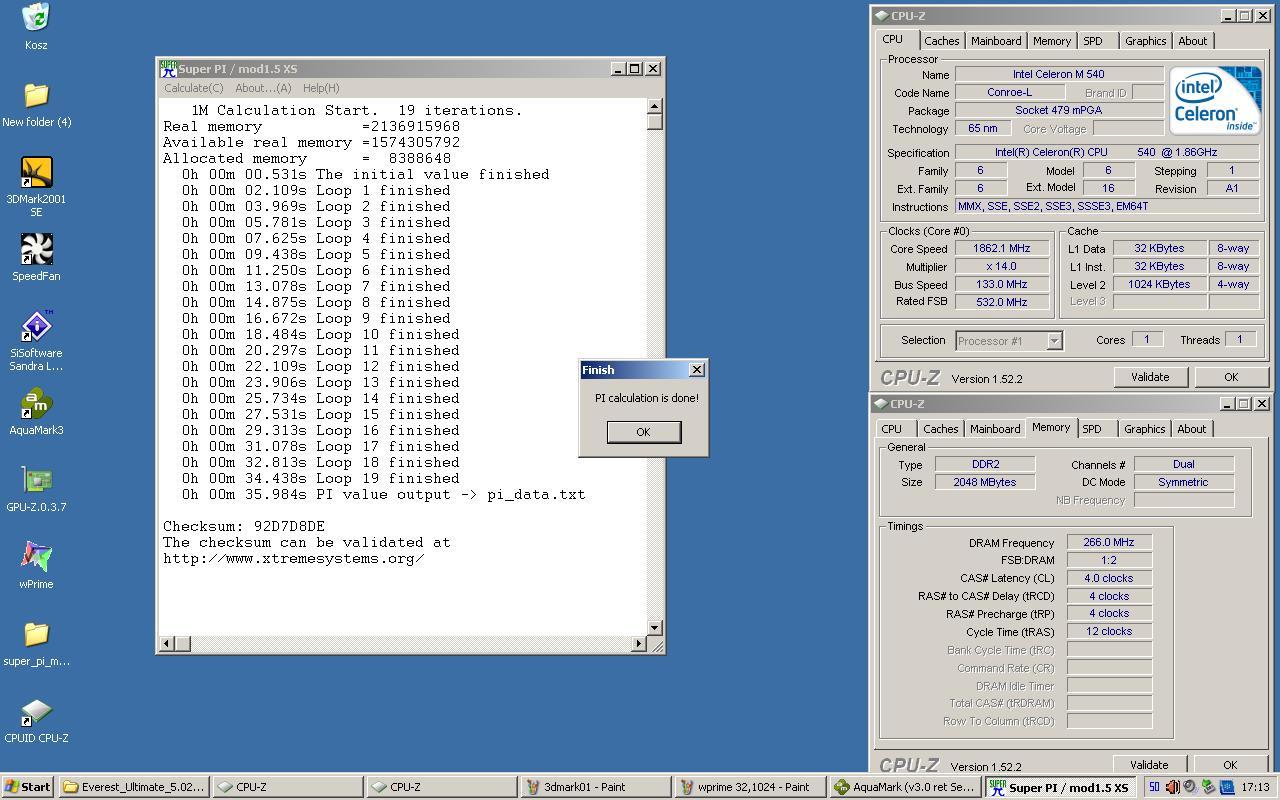Viewport: 1280px width, 800px height.
Task: Click the round grey tray icon
Action: pyautogui.click(x=1190, y=787)
